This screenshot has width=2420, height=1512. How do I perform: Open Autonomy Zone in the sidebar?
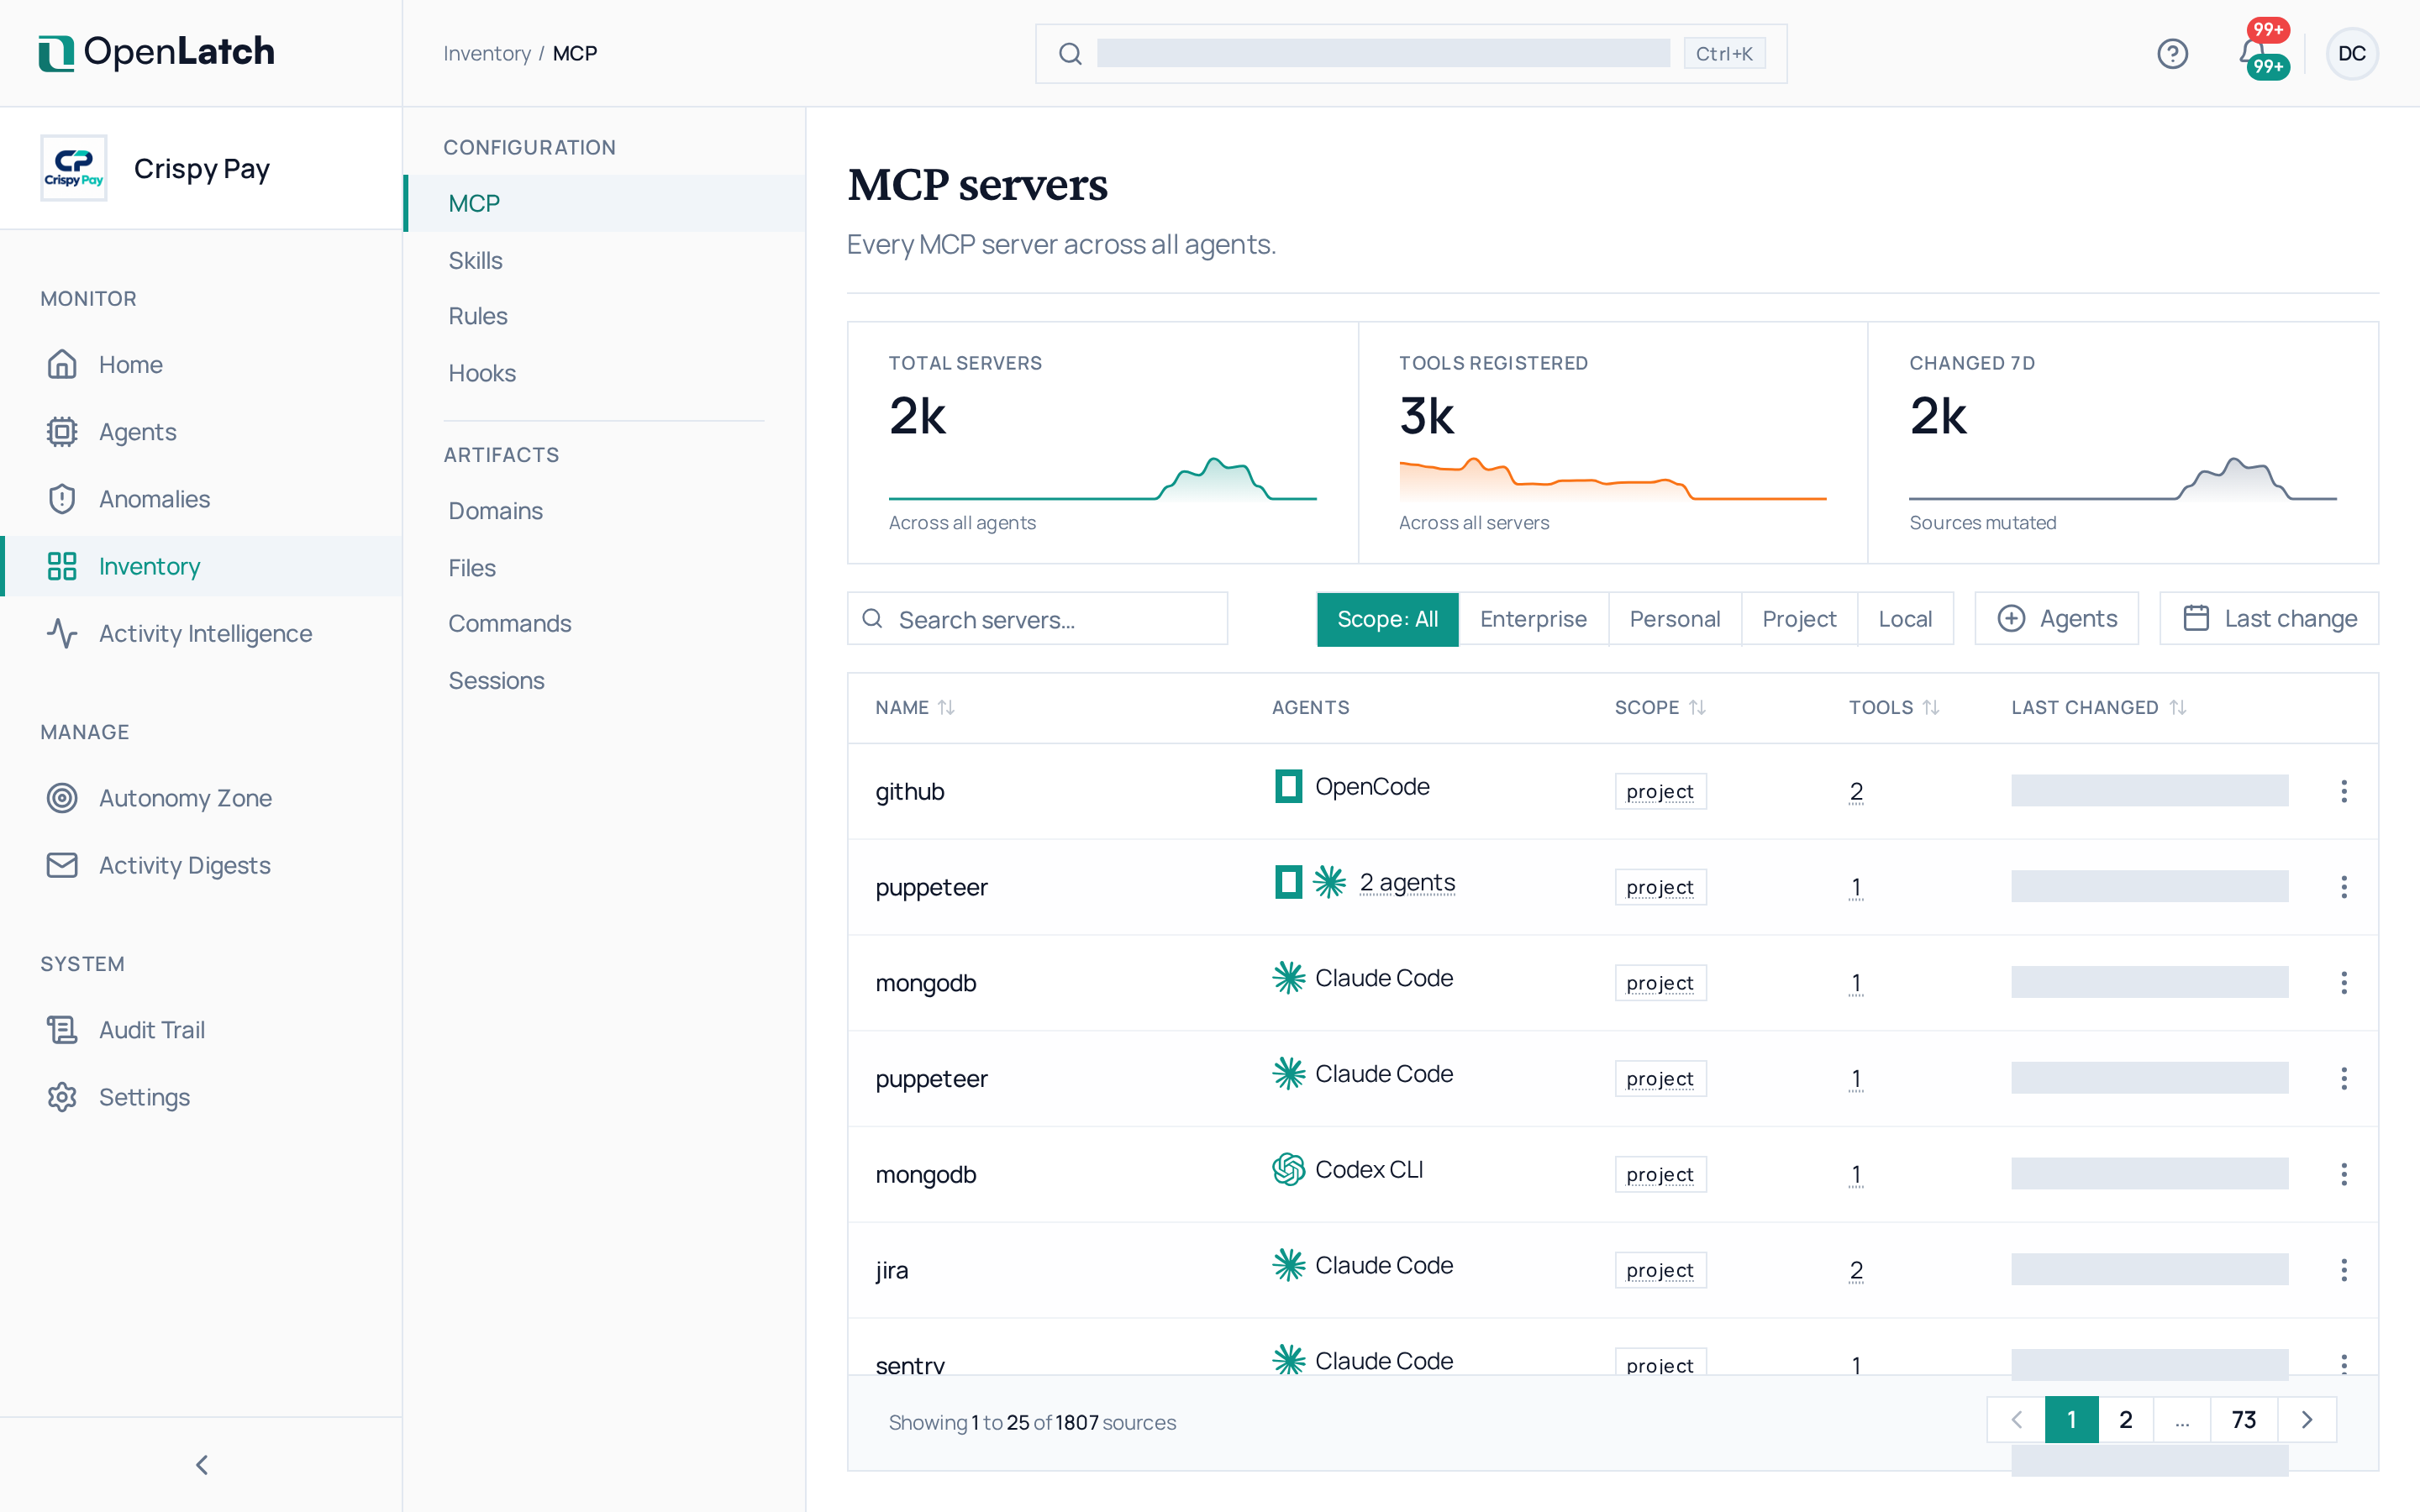pyautogui.click(x=201, y=797)
